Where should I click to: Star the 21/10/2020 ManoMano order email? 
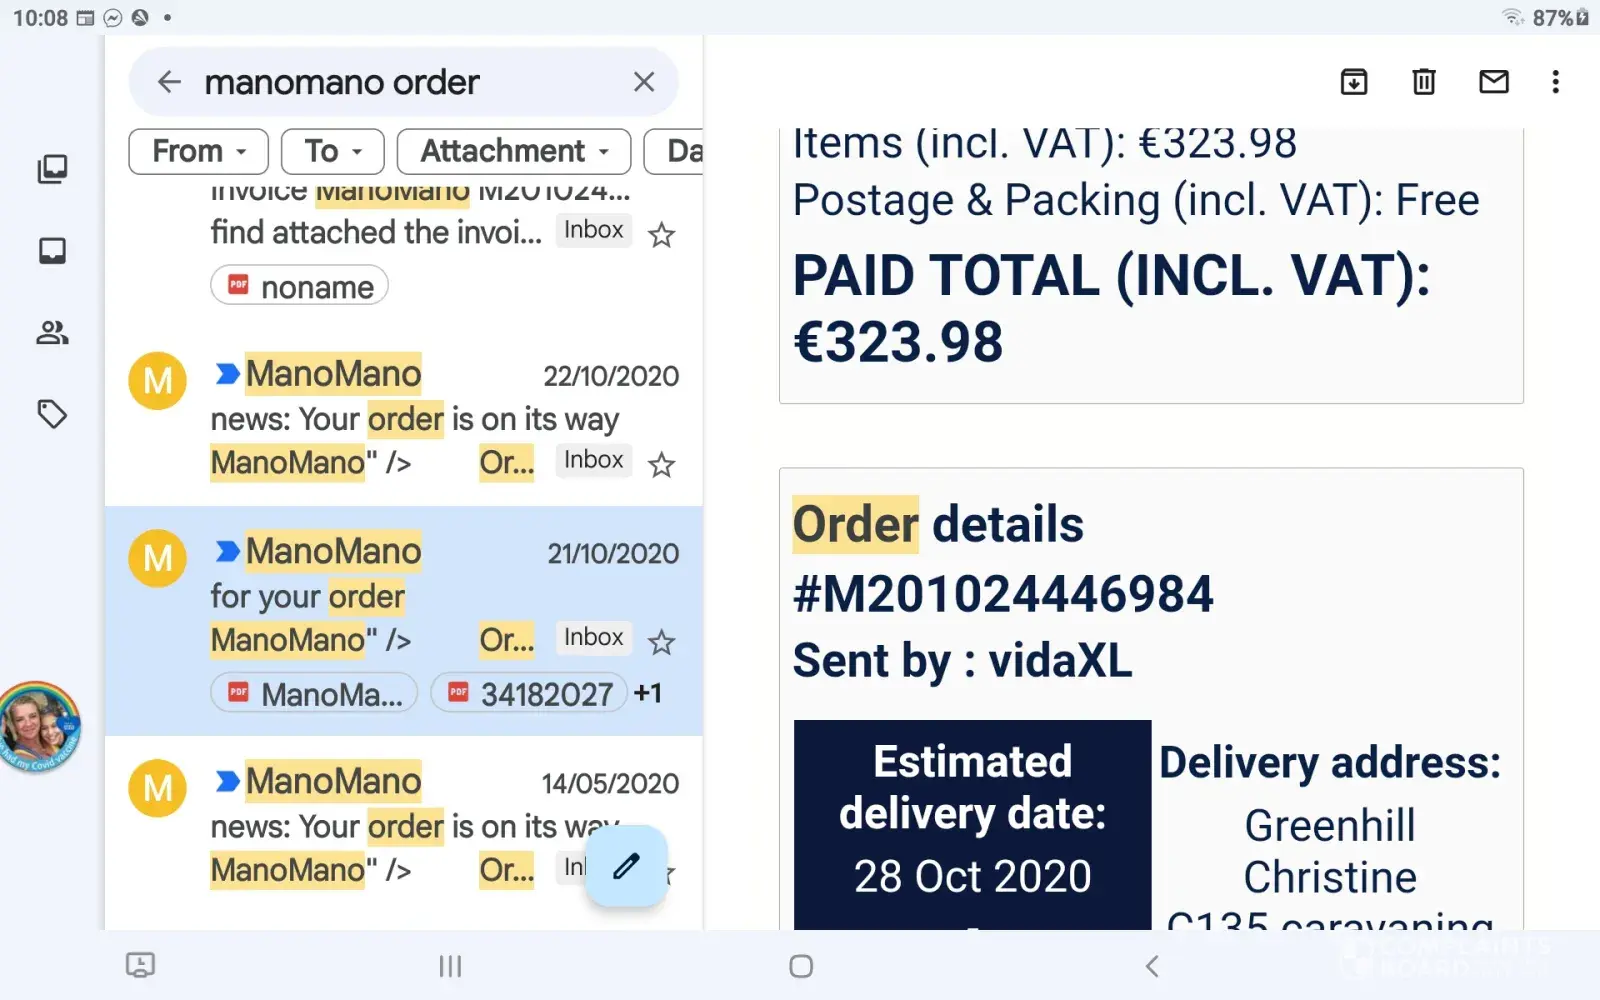pyautogui.click(x=661, y=642)
